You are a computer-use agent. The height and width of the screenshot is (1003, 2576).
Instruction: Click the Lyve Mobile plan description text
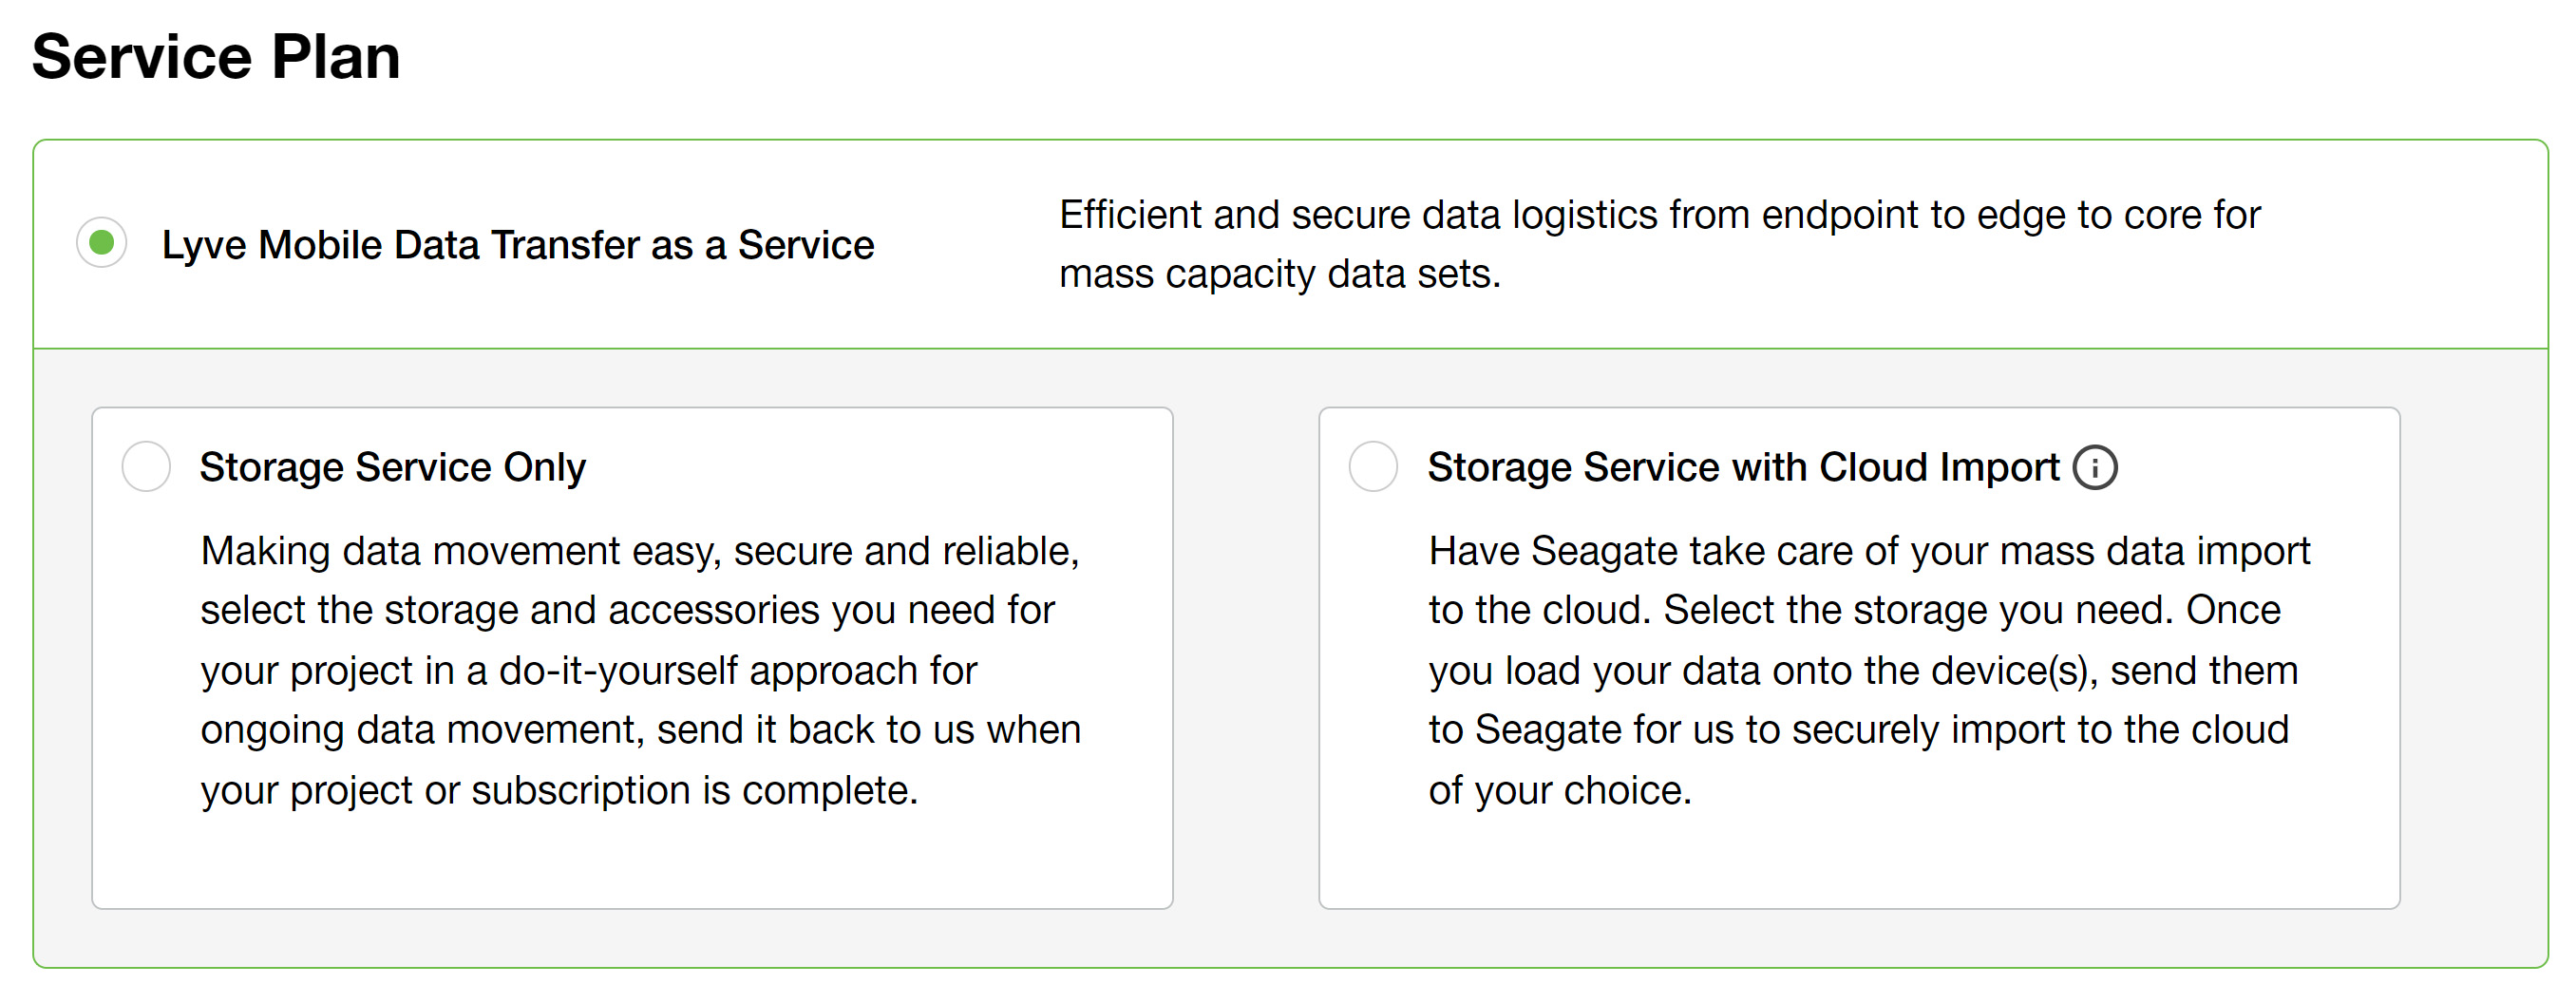[x=1658, y=244]
